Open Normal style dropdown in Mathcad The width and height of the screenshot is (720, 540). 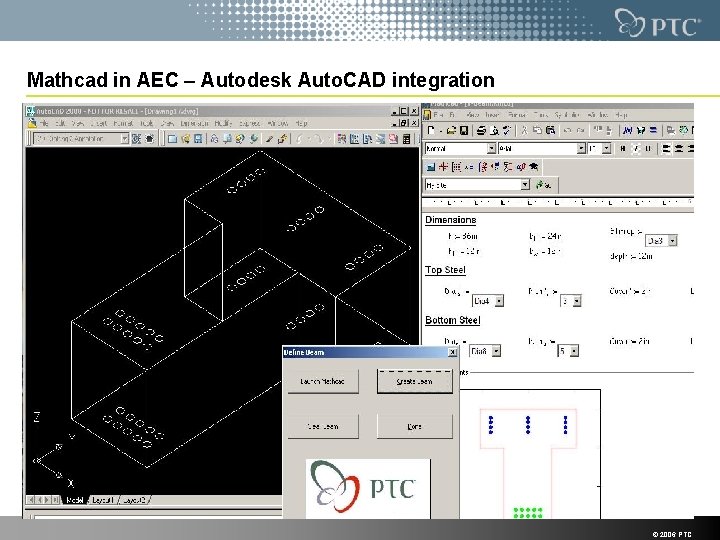point(491,148)
